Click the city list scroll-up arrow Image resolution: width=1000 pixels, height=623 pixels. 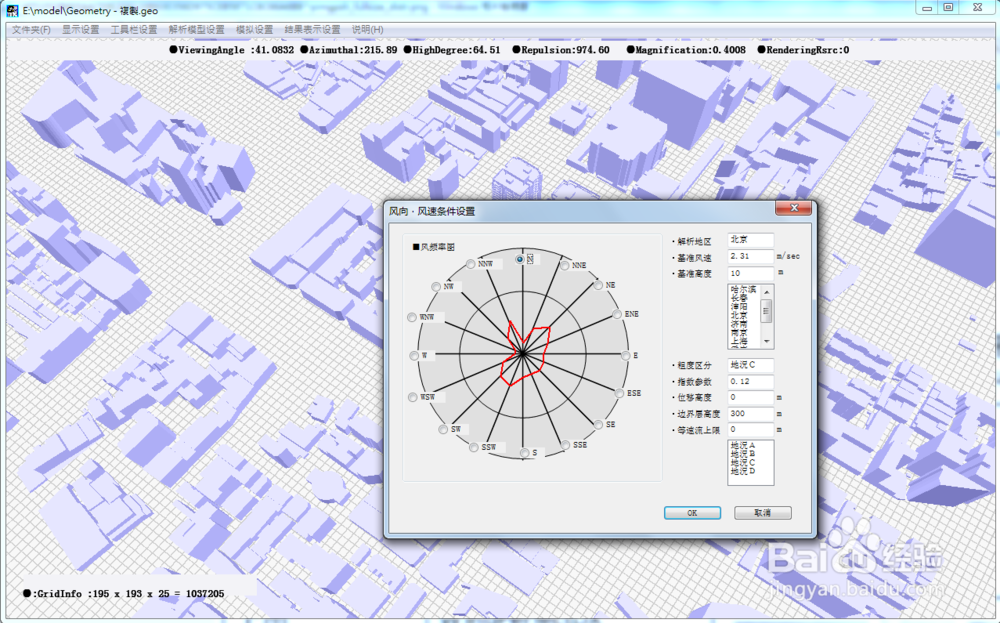pos(767,291)
